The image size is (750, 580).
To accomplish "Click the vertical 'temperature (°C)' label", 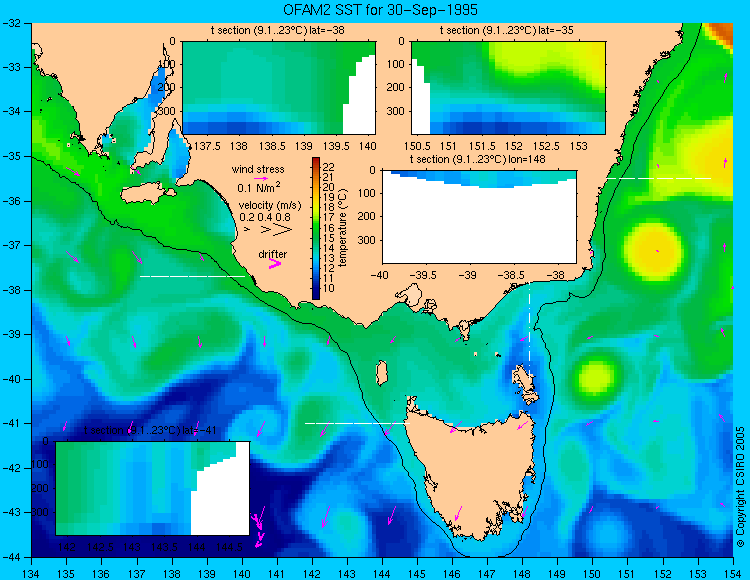I will pyautogui.click(x=342, y=228).
